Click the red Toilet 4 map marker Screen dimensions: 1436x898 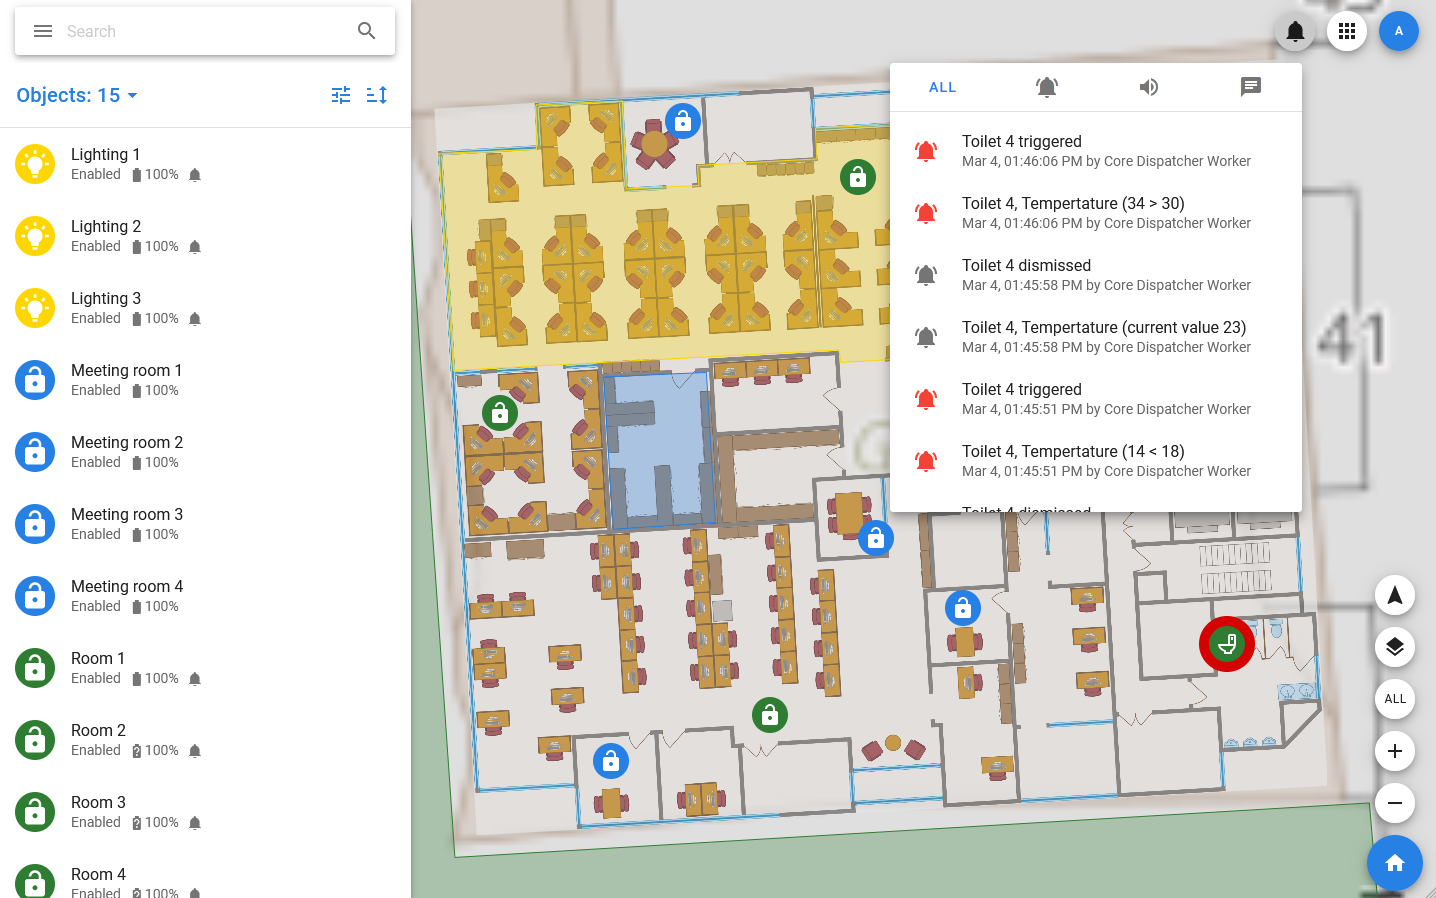[x=1227, y=644]
